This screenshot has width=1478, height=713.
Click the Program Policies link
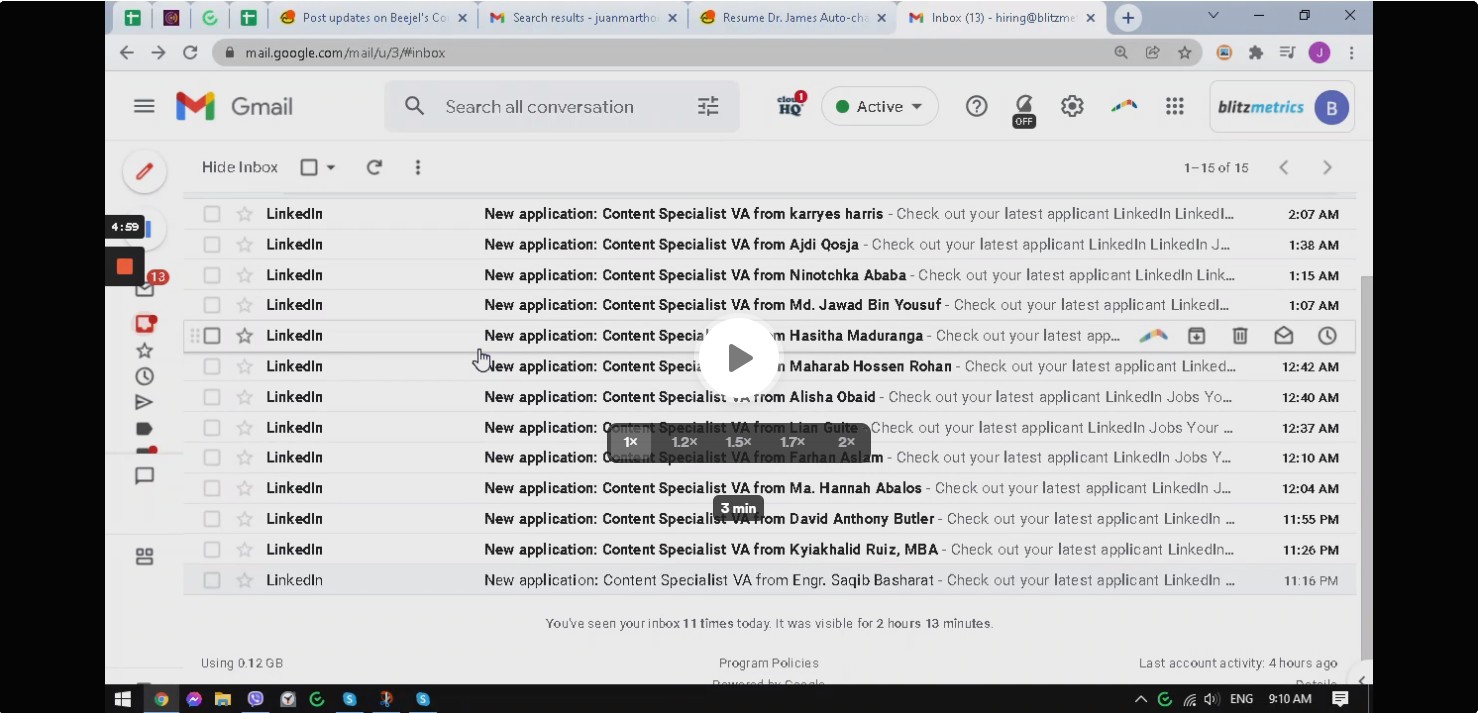click(768, 663)
